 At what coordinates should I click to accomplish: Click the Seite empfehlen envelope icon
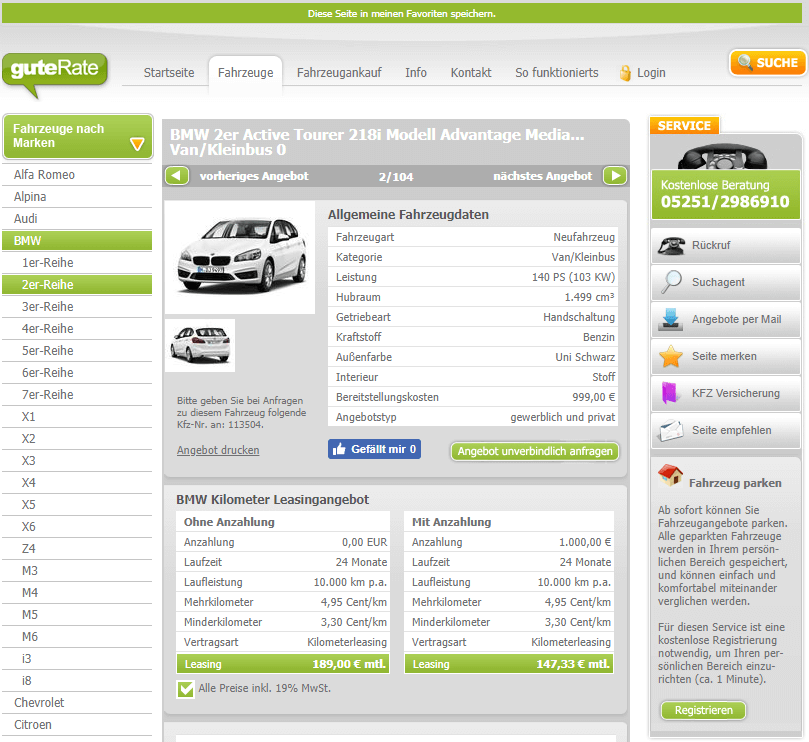671,430
